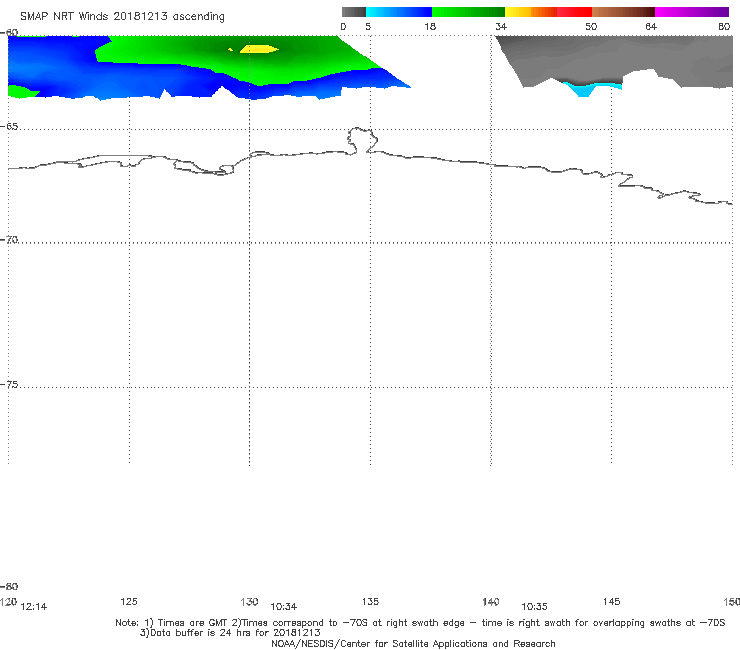The height and width of the screenshot is (650, 740).
Task: Select the gray segment of the color bar
Action: pyautogui.click(x=353, y=12)
